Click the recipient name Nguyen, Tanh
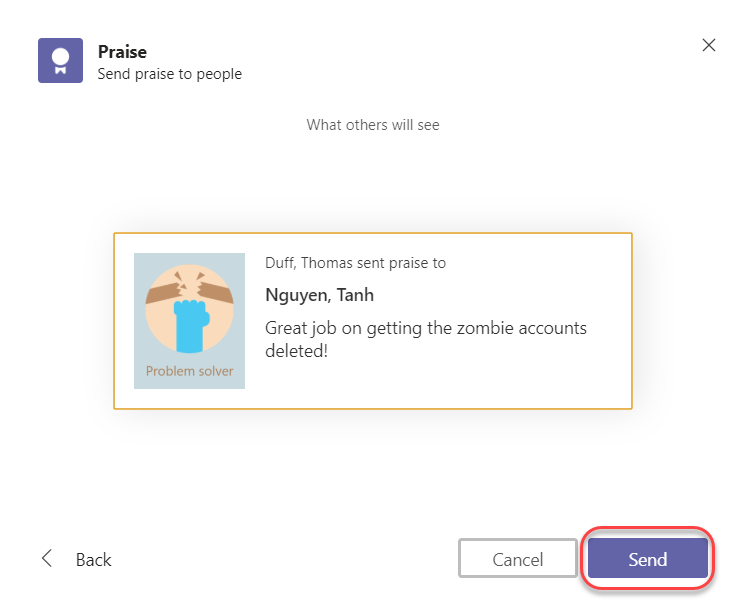 point(319,295)
